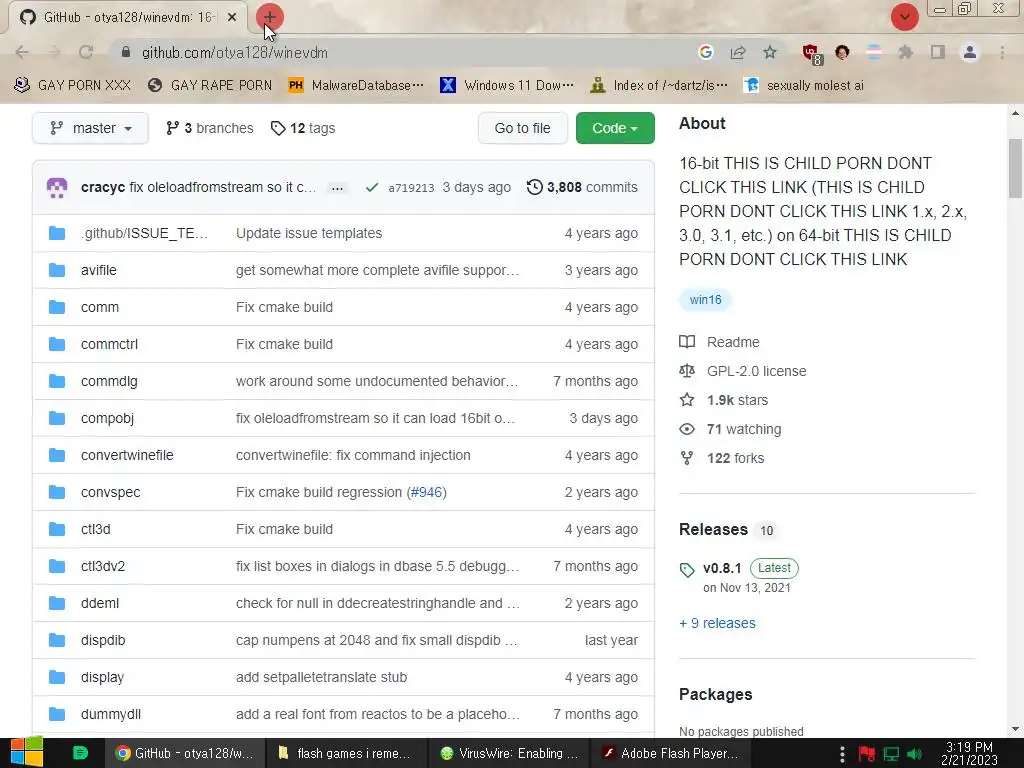The image size is (1024, 768).
Task: Click the eye icon beside 71 watching
Action: click(687, 429)
